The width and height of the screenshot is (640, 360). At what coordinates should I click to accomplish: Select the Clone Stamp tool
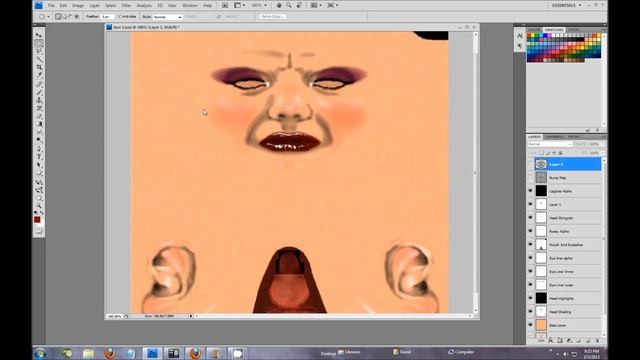point(39,100)
